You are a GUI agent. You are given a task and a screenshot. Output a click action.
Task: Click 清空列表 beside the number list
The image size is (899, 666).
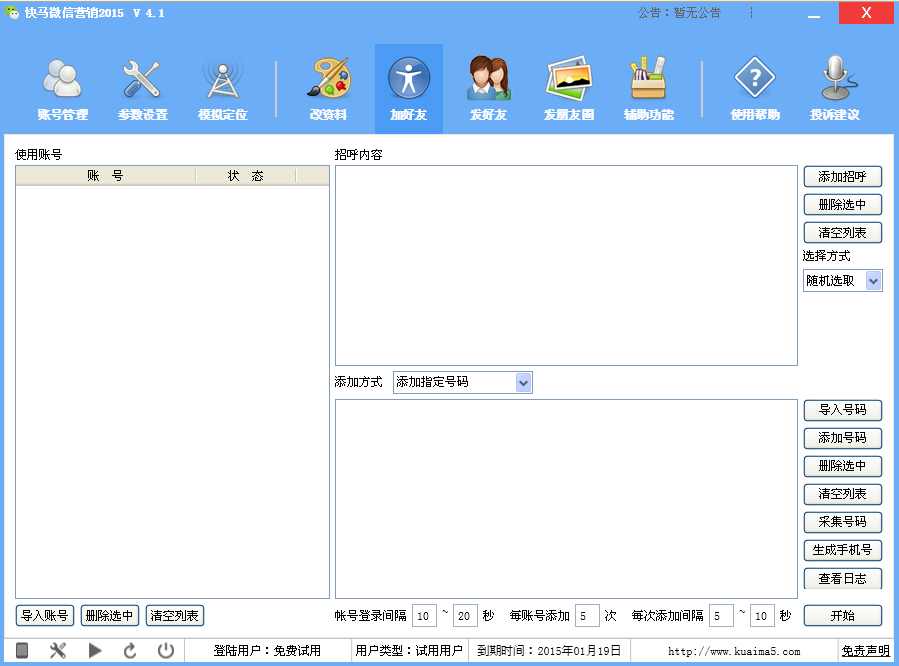pos(842,494)
